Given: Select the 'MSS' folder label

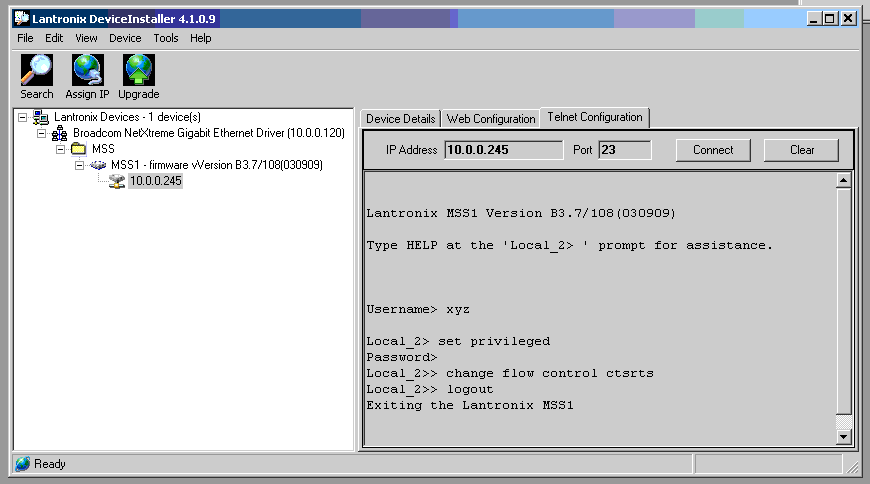Looking at the screenshot, I should (x=103, y=149).
